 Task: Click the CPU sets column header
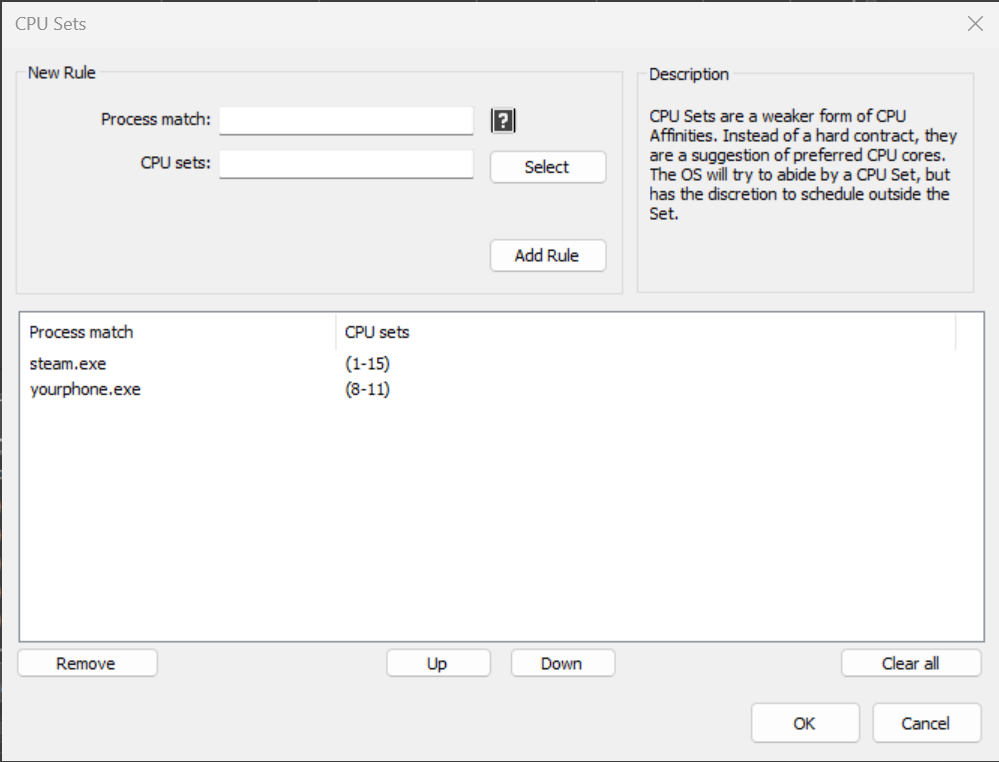coord(377,332)
